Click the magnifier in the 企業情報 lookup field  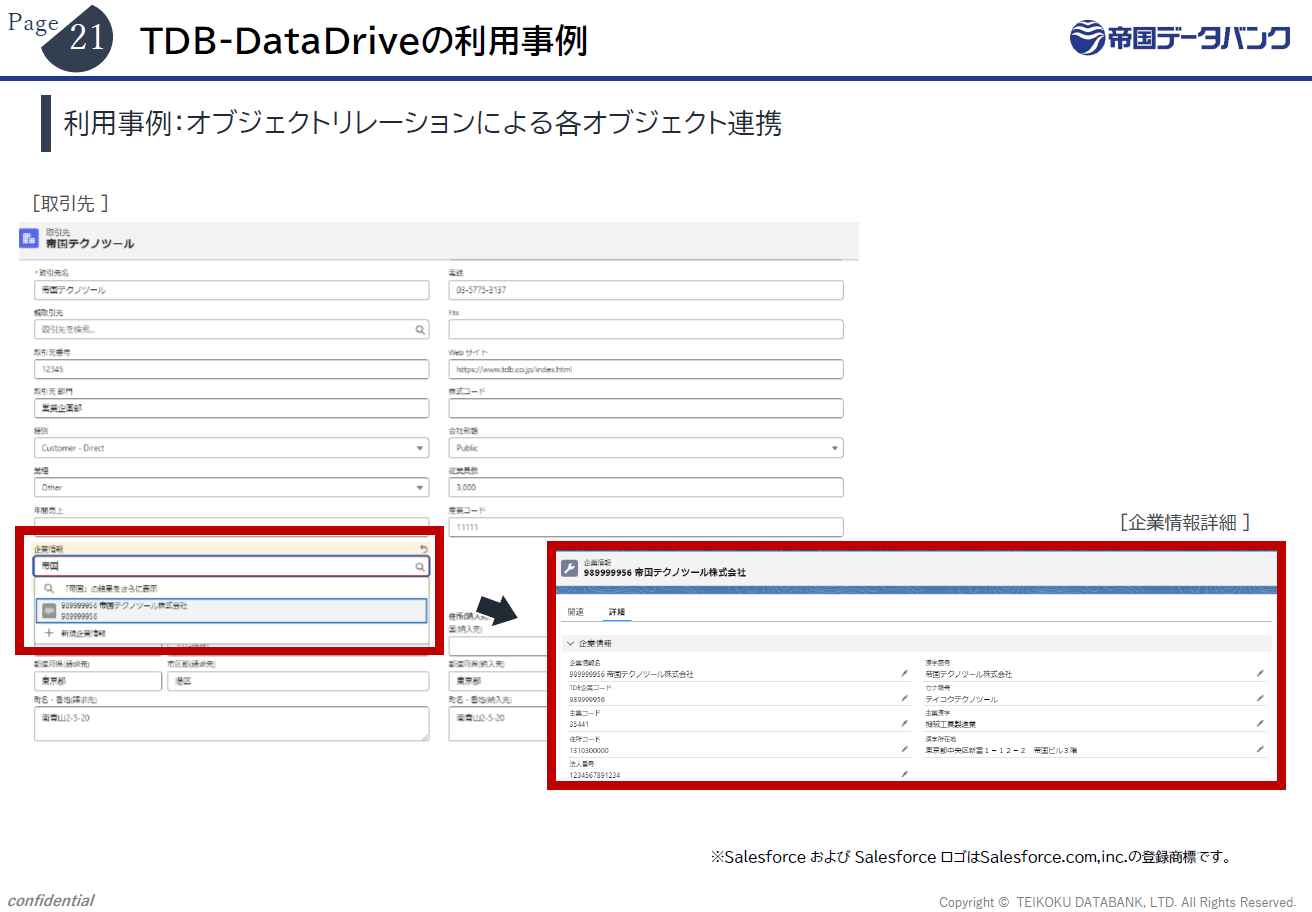tap(420, 567)
